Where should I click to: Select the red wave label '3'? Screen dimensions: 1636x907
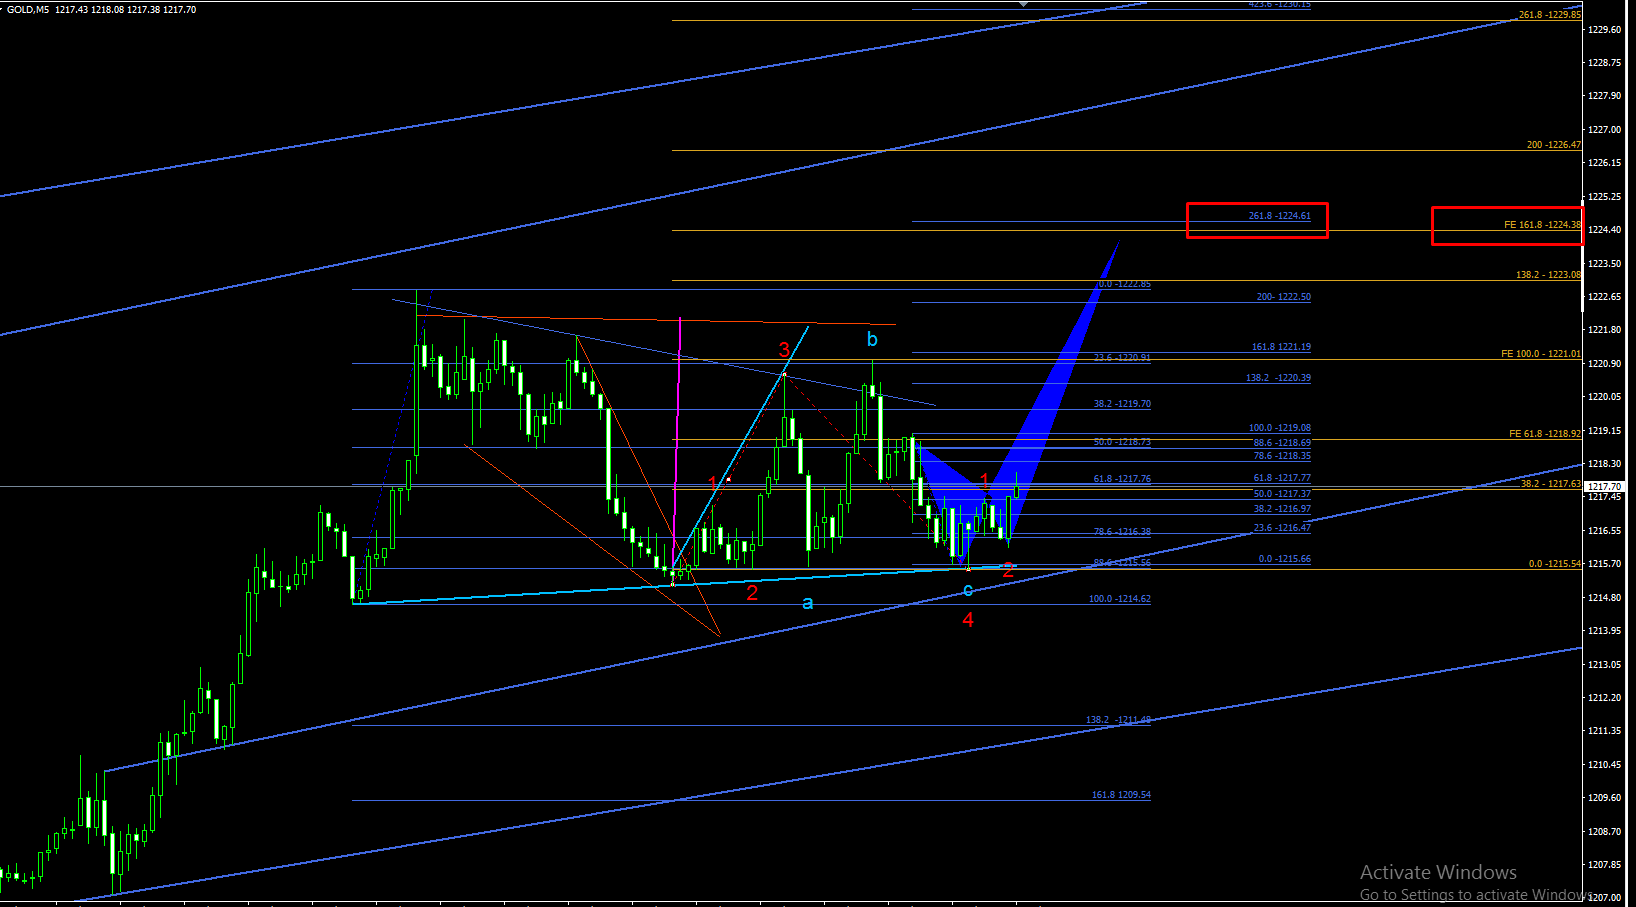coord(784,349)
